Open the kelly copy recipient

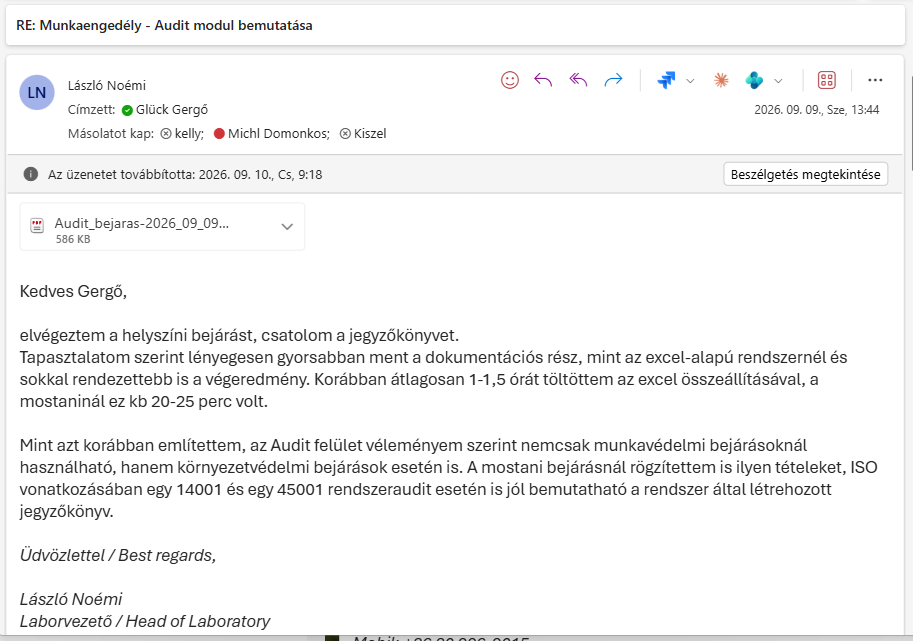(x=189, y=133)
